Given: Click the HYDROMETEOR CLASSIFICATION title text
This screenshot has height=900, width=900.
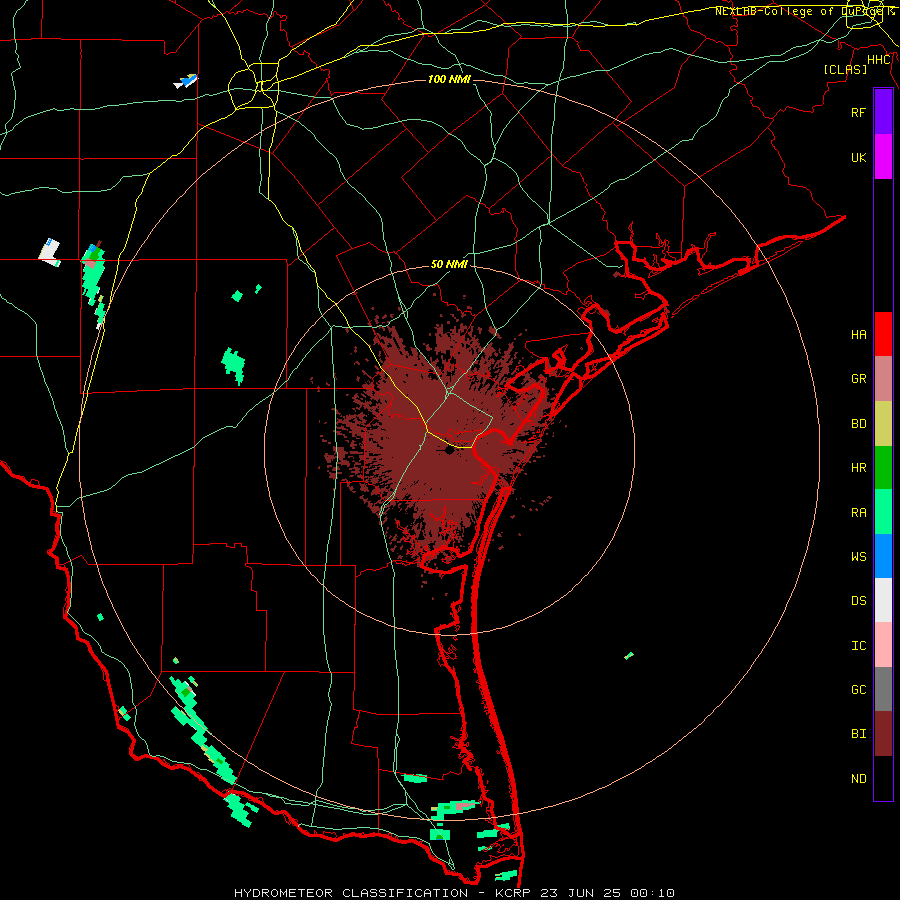Looking at the screenshot, I should pos(351,893).
